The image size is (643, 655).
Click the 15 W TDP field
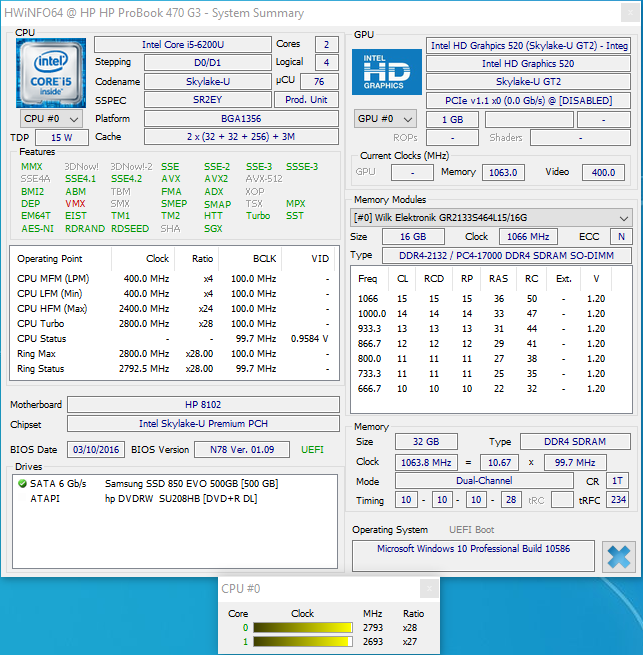point(62,138)
